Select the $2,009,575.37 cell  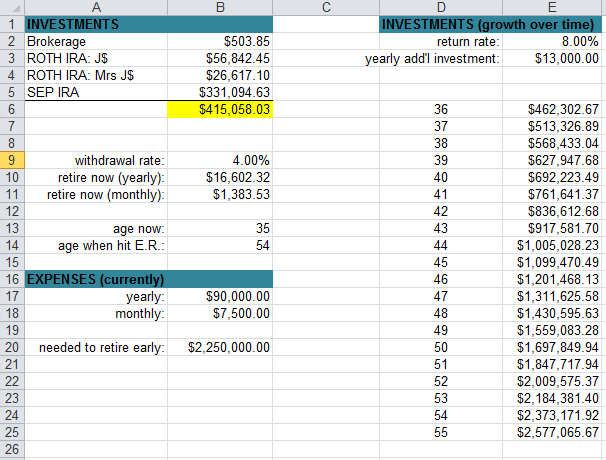click(552, 381)
